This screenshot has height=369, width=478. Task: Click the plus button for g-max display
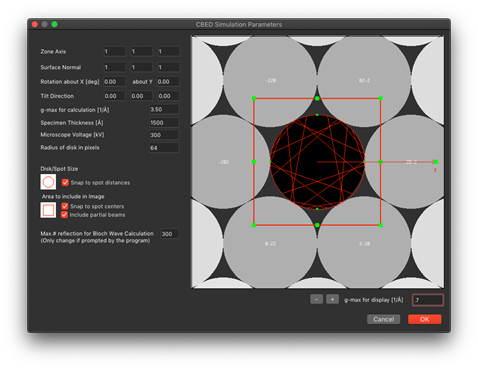pos(332,299)
